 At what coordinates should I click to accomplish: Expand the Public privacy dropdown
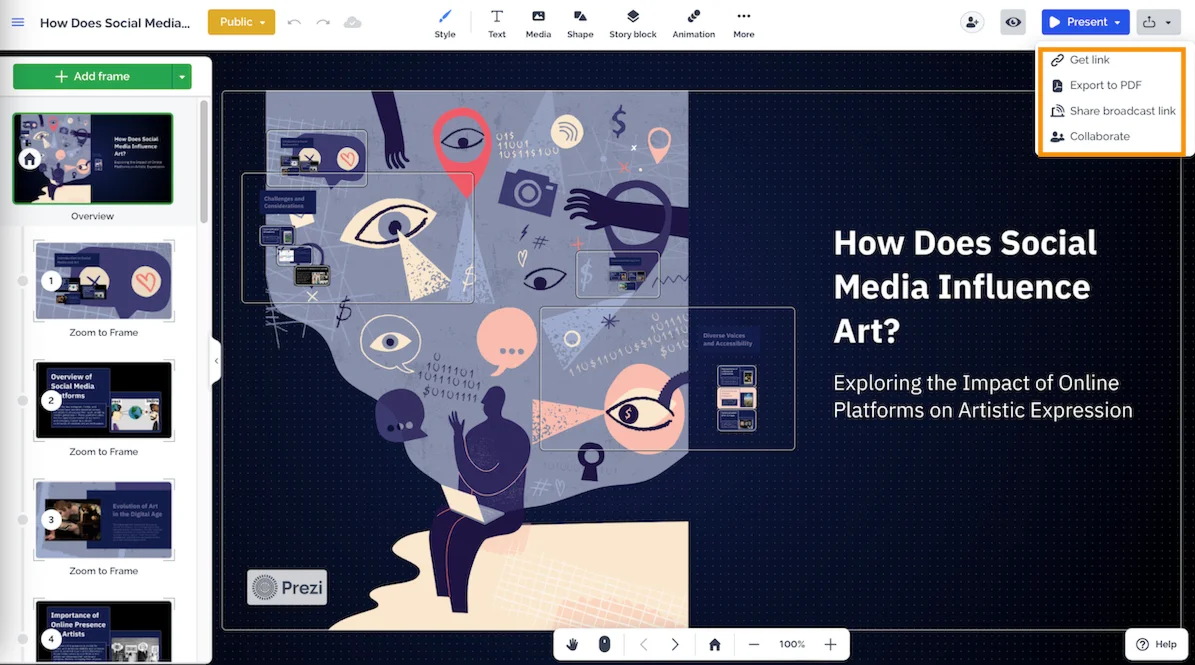[x=241, y=22]
